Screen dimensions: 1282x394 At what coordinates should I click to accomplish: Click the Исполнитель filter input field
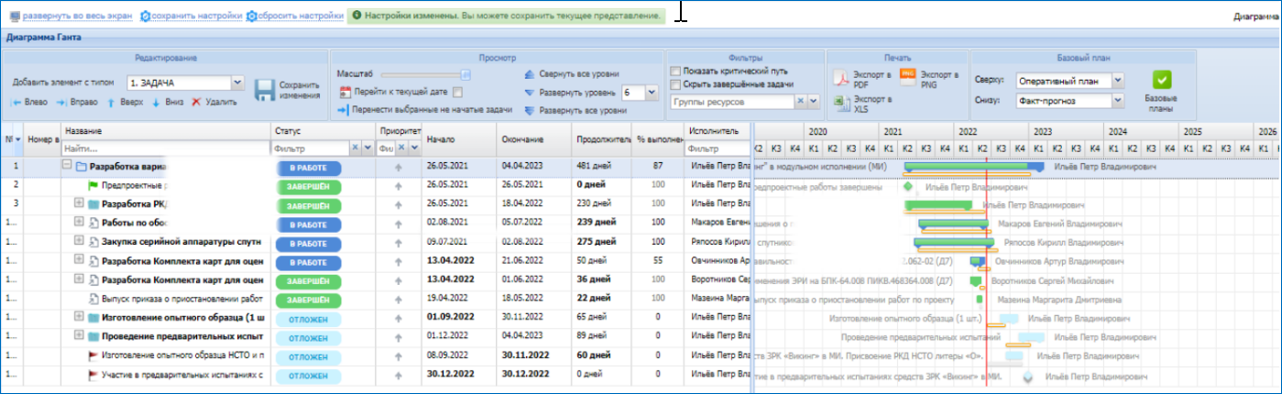(718, 148)
